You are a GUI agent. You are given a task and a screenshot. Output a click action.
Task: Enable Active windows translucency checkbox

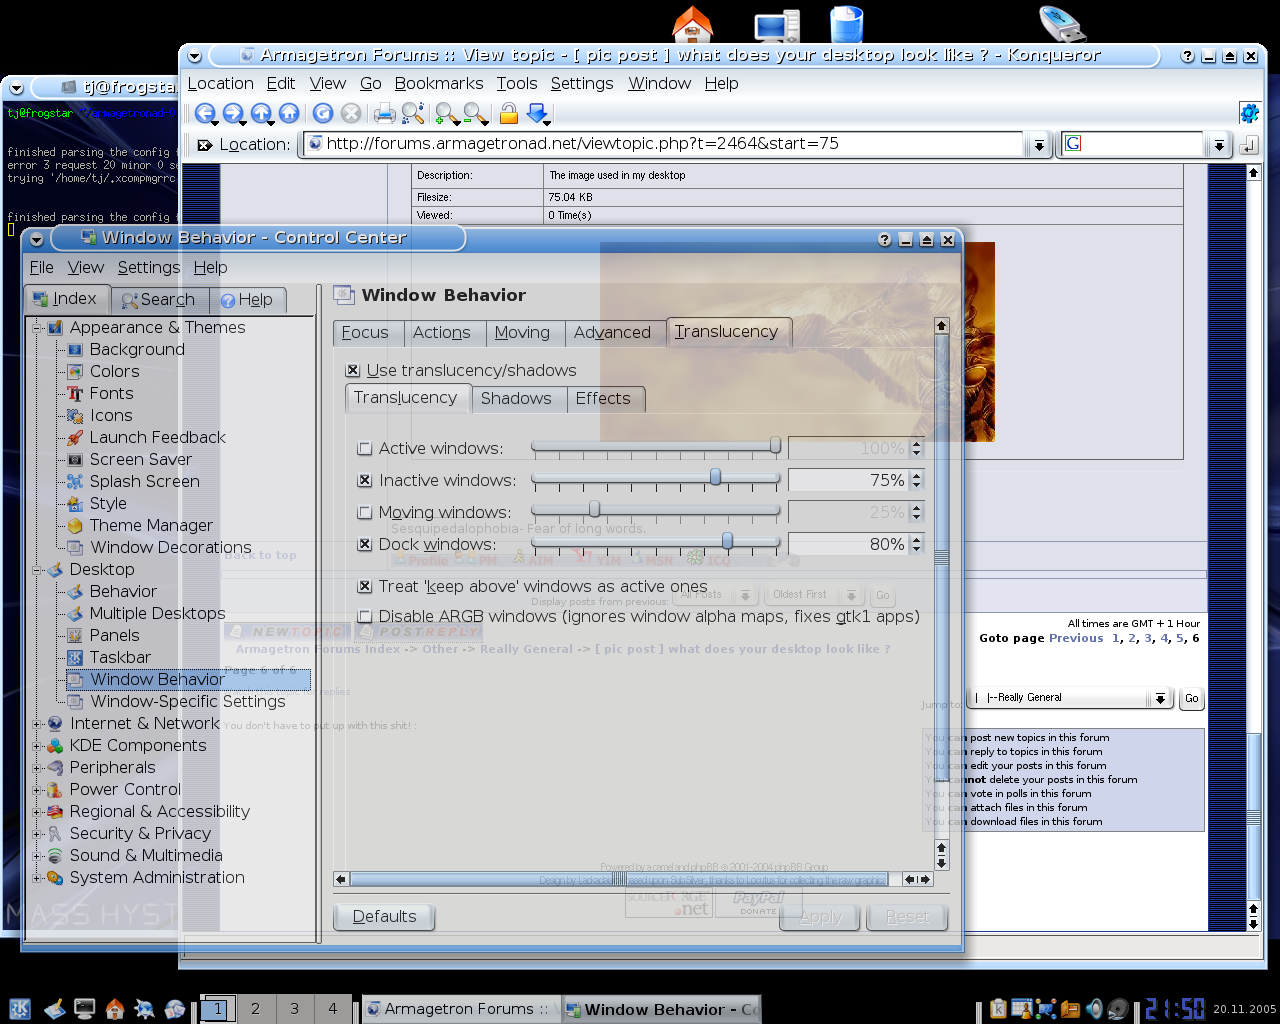click(x=365, y=449)
